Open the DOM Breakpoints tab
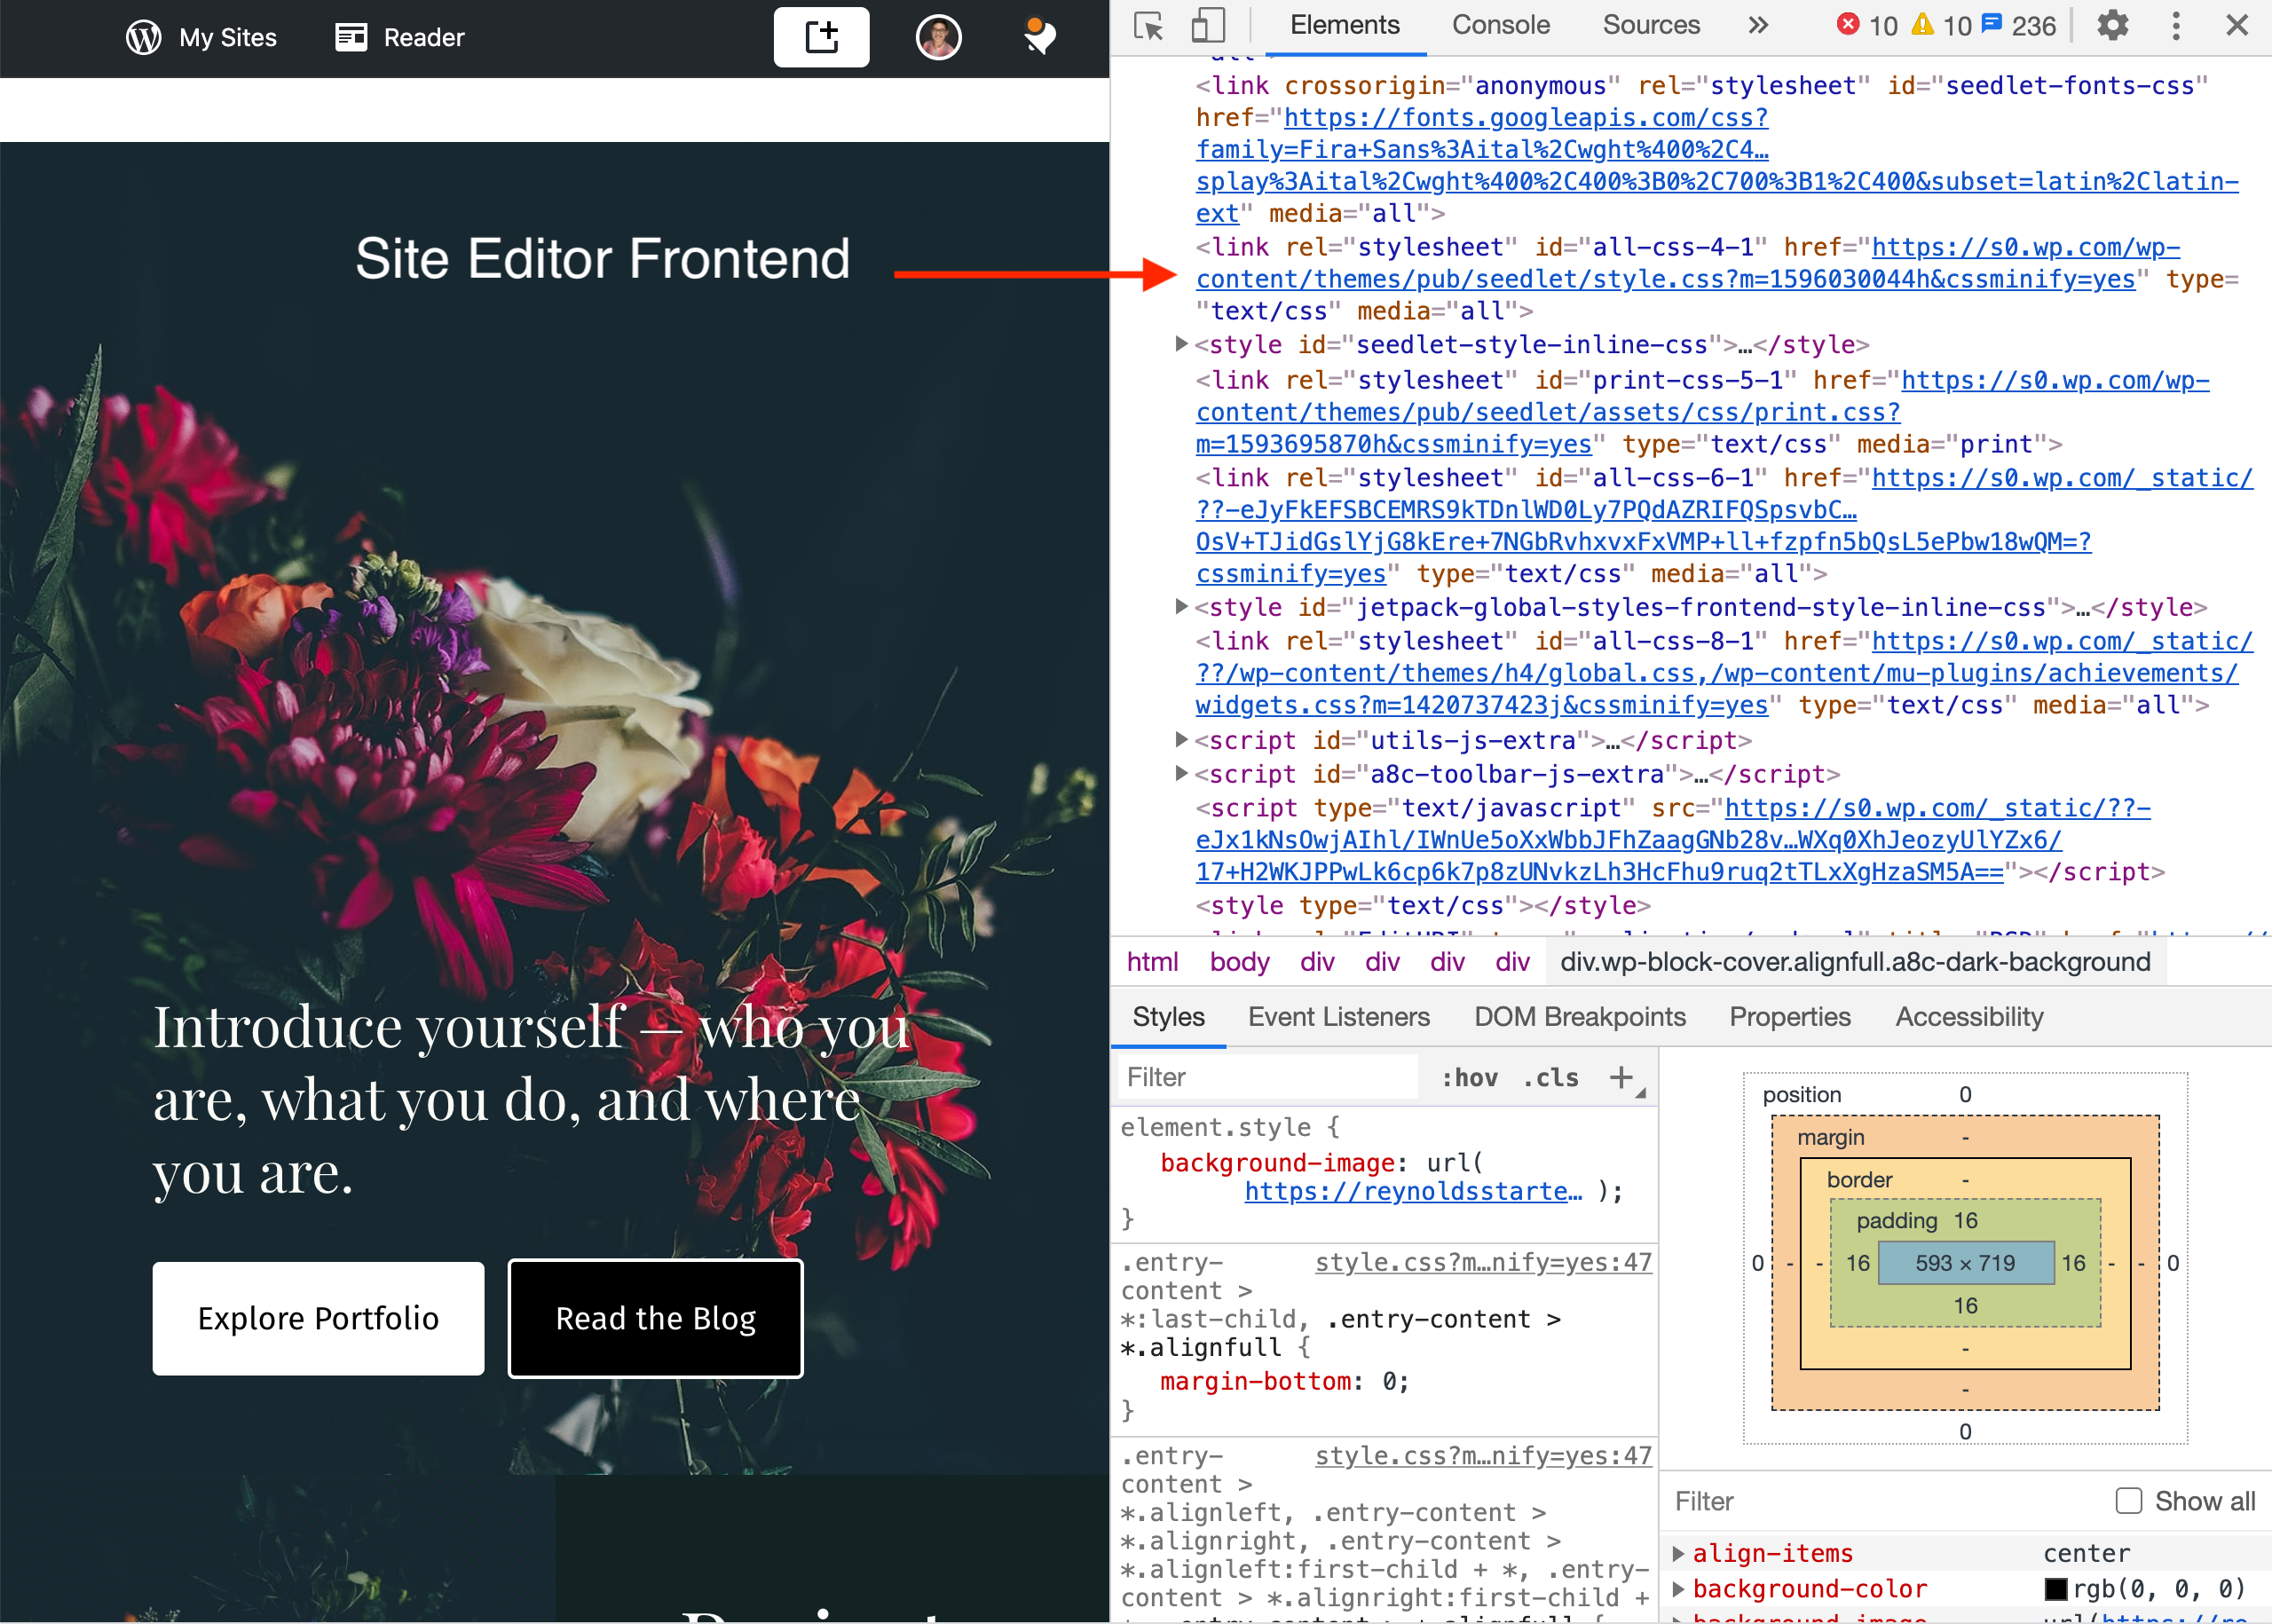Screen dimensions: 2272x1624 [1579, 1017]
